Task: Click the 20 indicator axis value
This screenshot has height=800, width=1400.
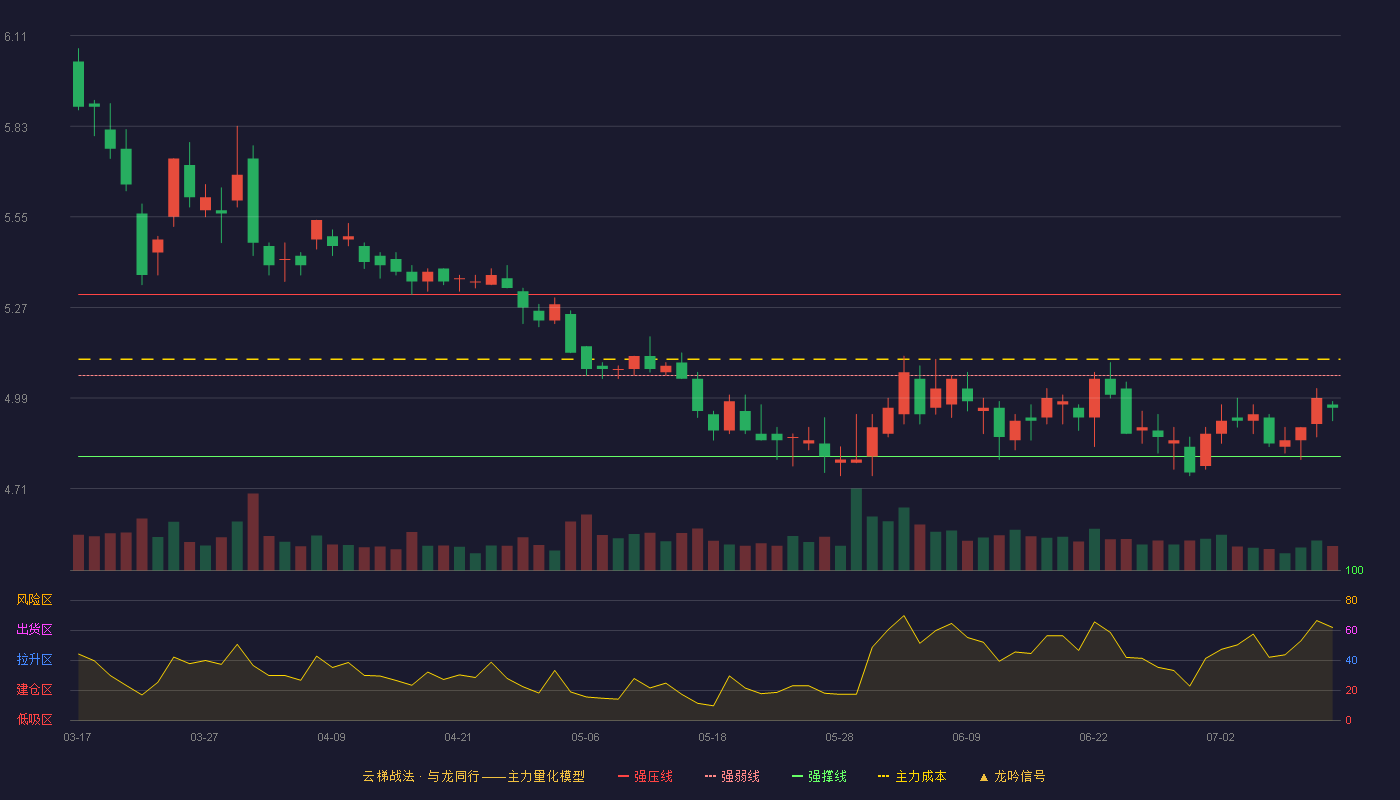Action: (1351, 690)
